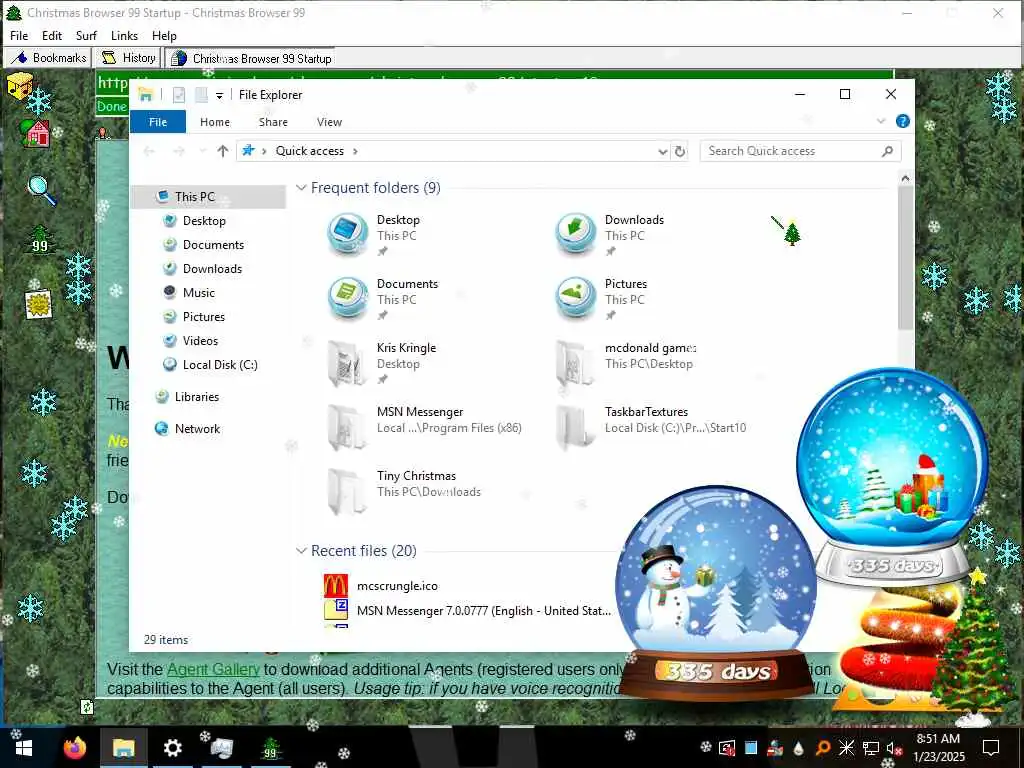
Task: Collapse the Recent files section
Action: coord(301,551)
